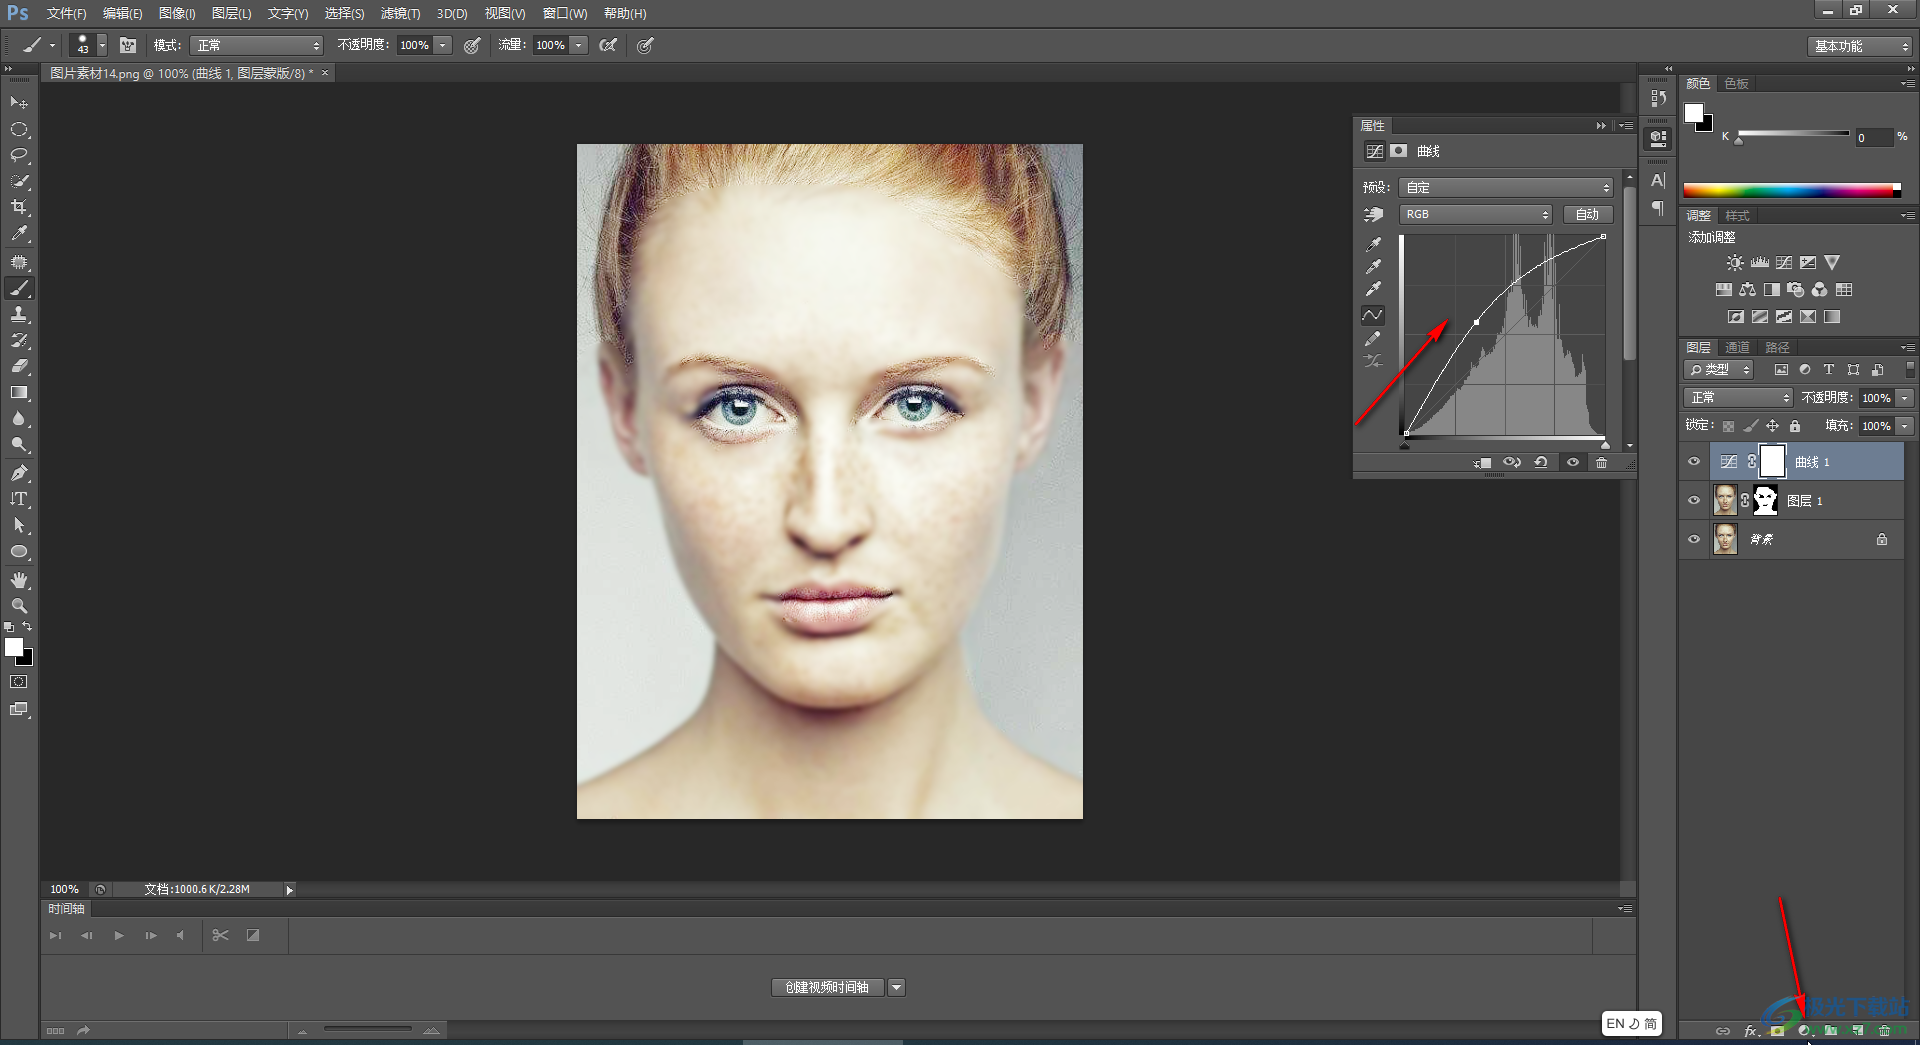1920x1045 pixels.
Task: Click the reset adjustment icon in Properties panel
Action: click(1541, 462)
